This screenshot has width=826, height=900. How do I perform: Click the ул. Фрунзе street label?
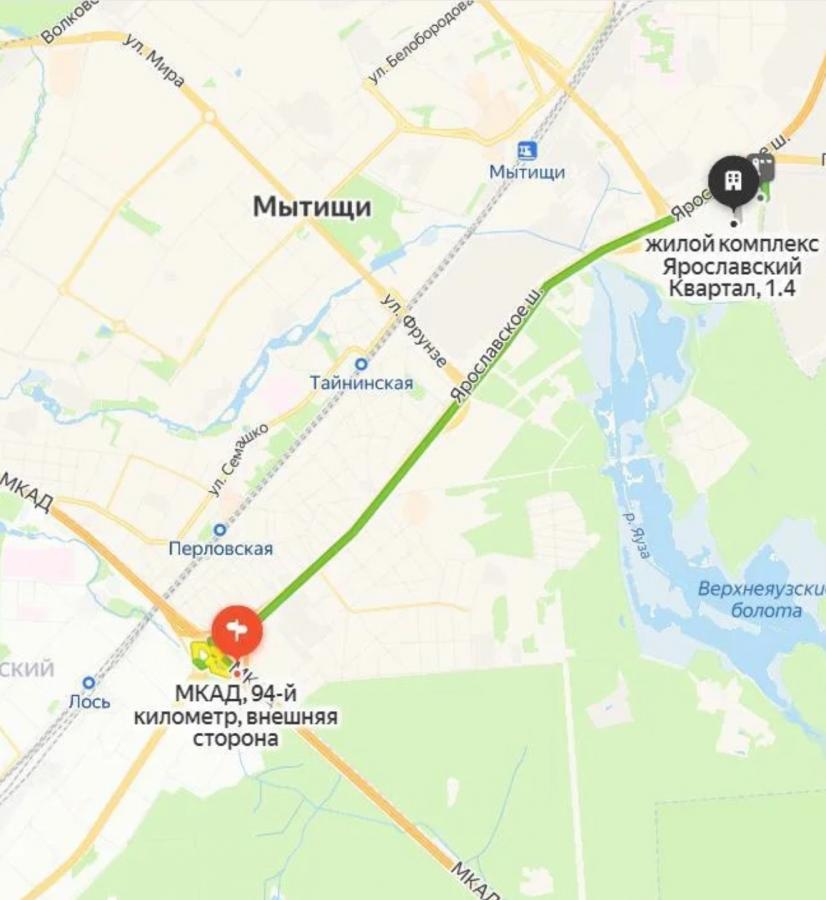point(415,331)
